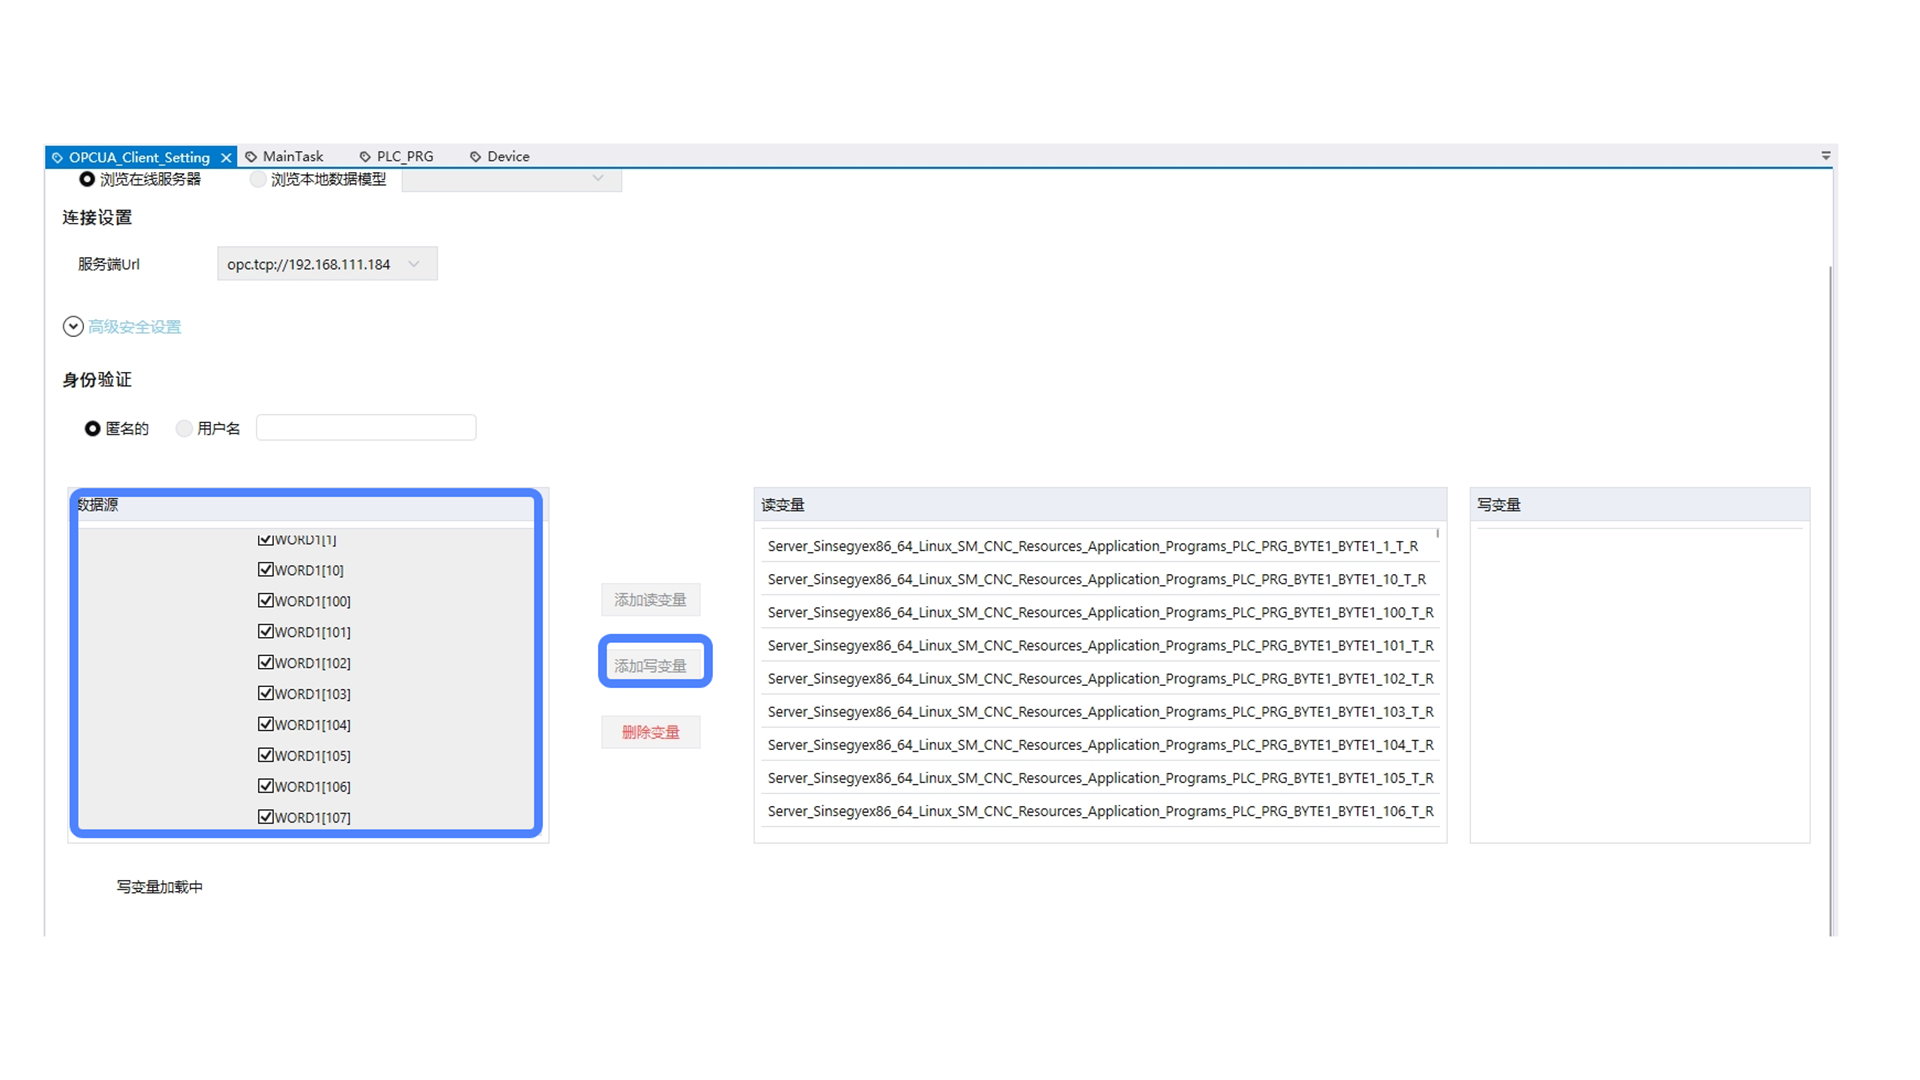This screenshot has height=1080, width=1920.
Task: Choose 用户名 authentication radio option
Action: coord(184,428)
